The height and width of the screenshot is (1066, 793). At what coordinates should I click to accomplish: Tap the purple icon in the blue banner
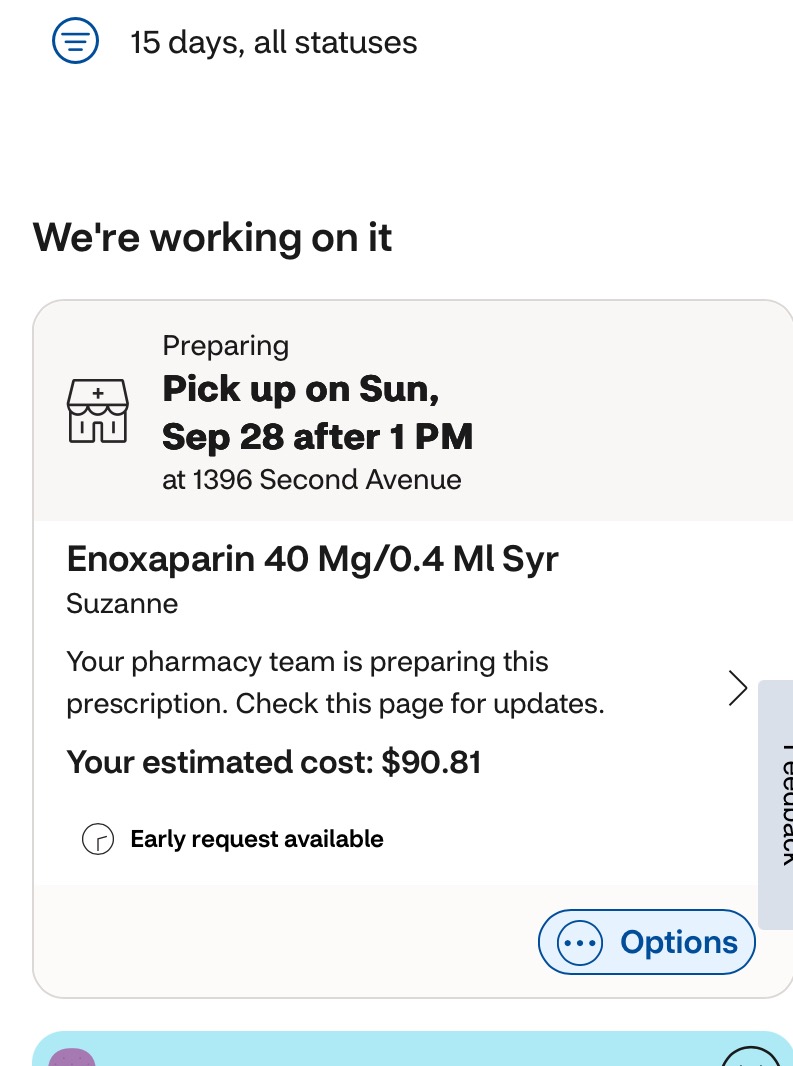coord(72,1056)
